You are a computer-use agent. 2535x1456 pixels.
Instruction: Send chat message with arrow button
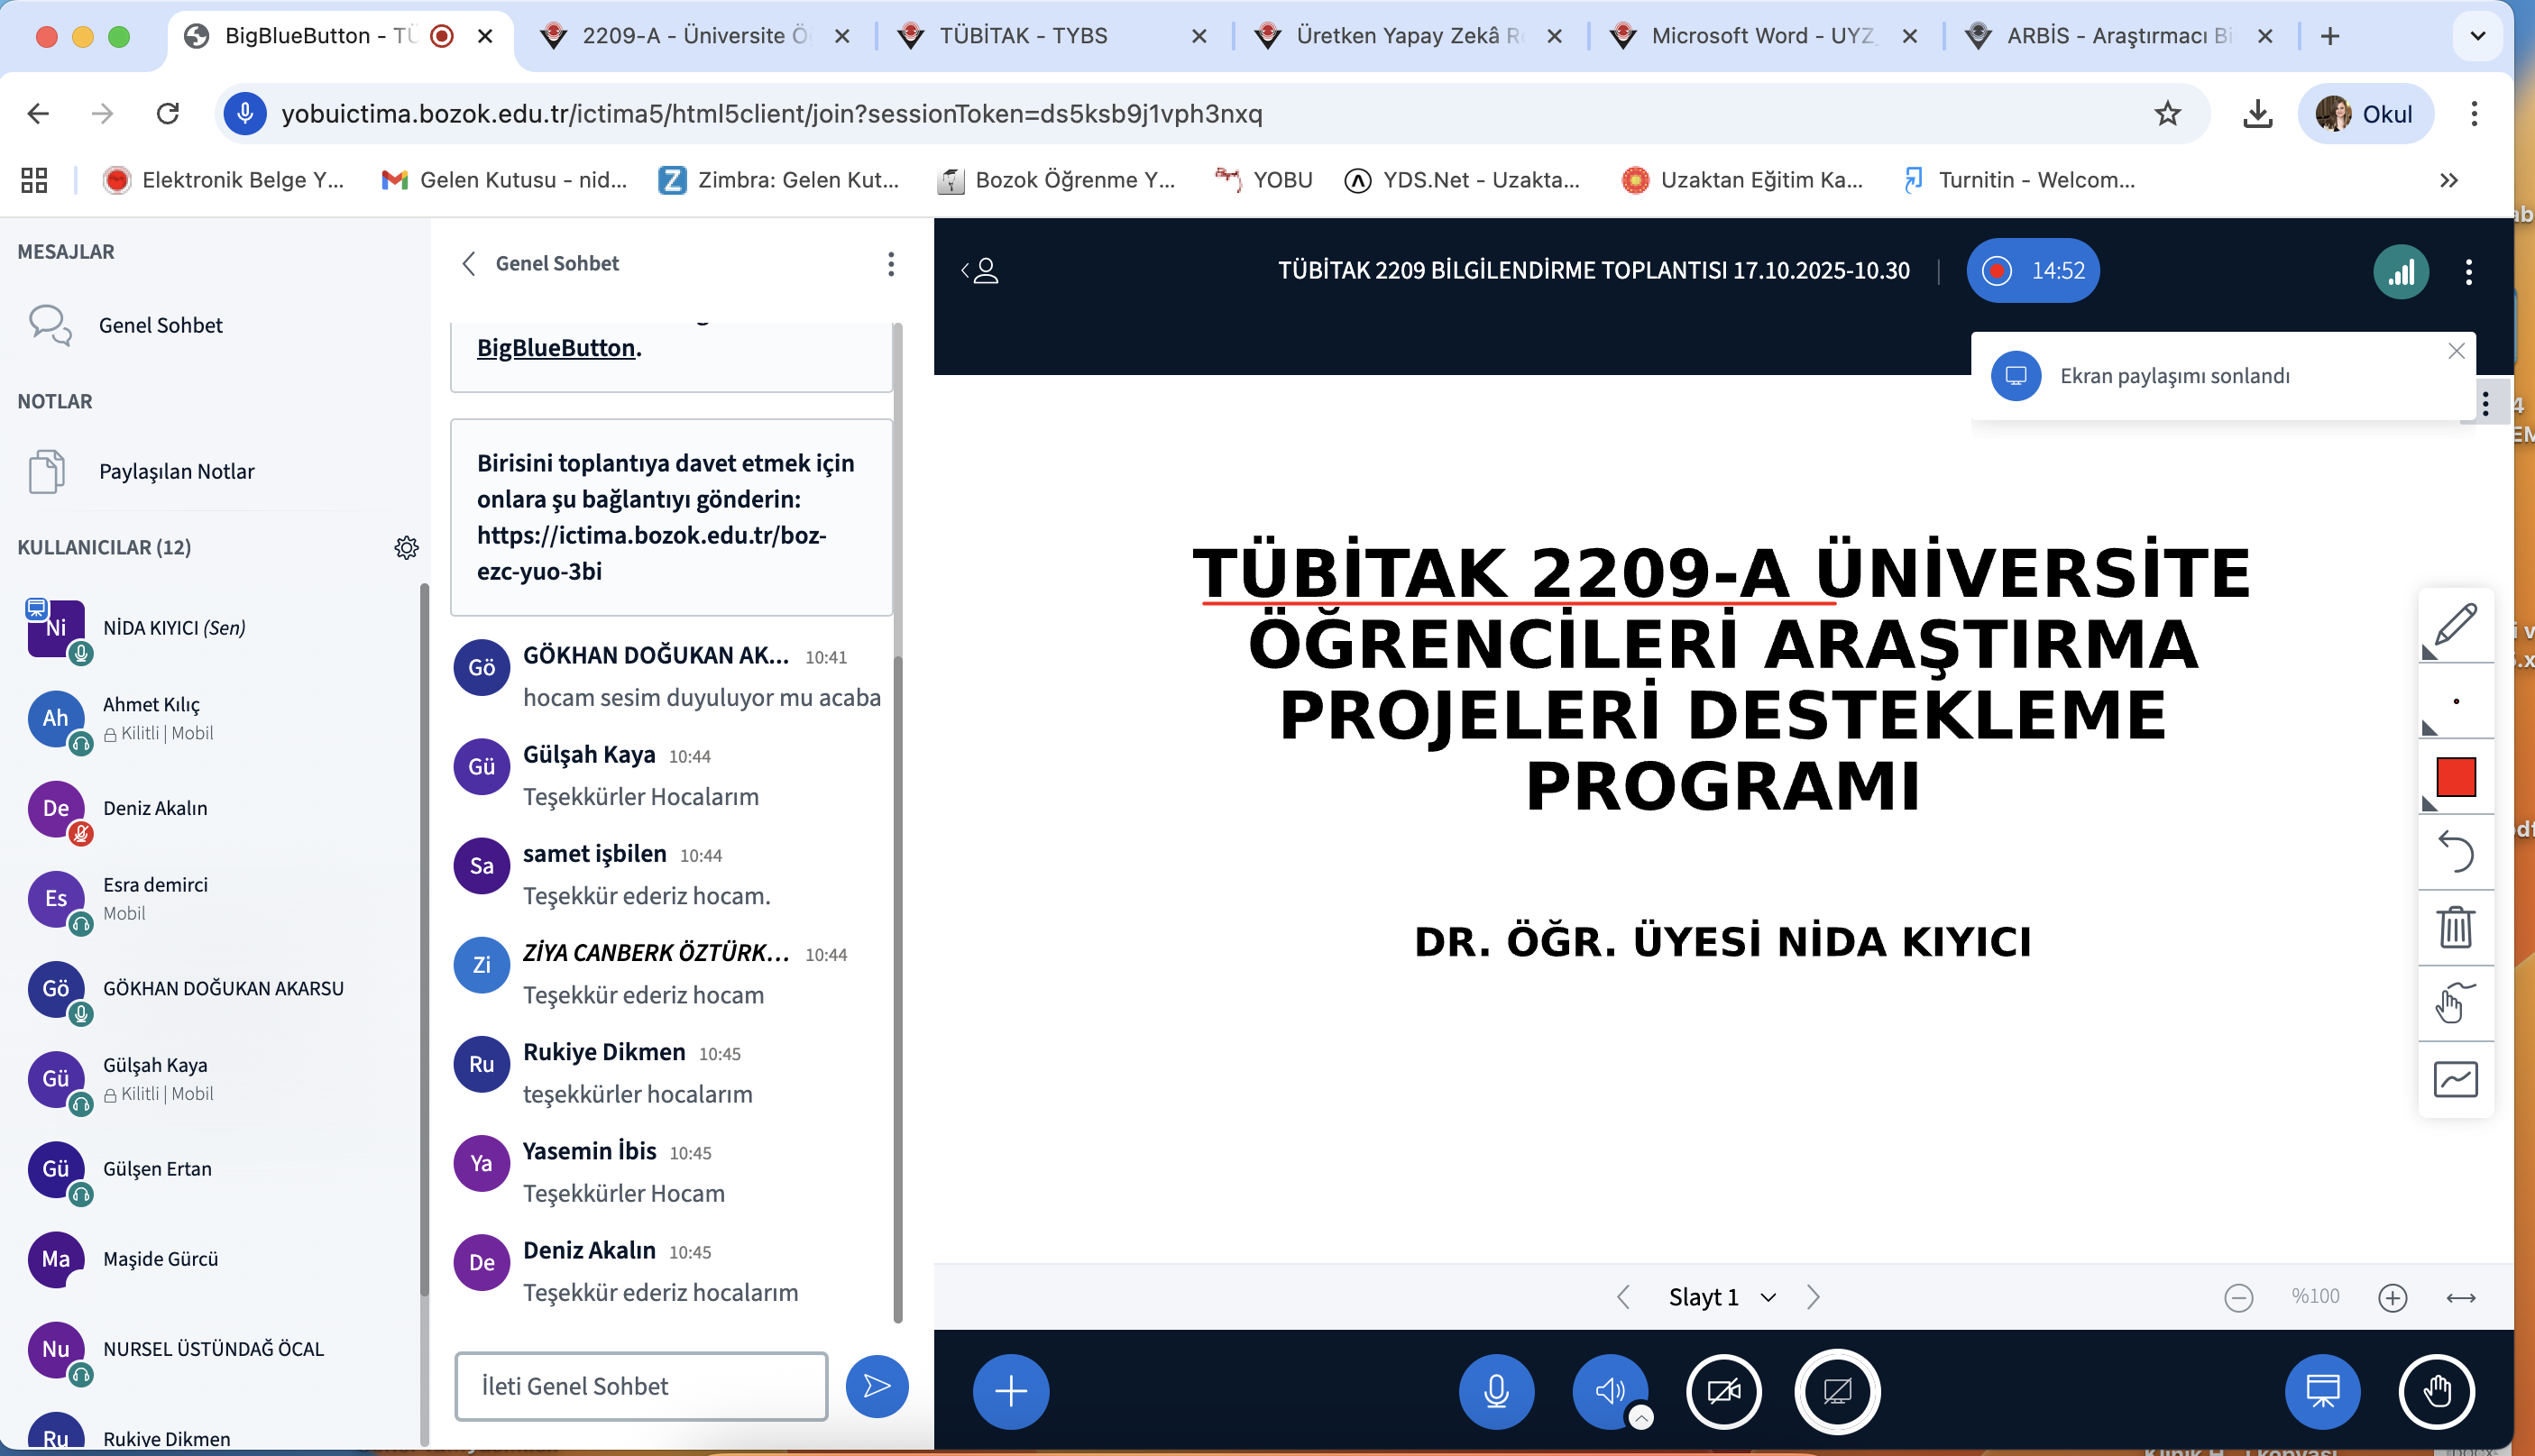(876, 1386)
